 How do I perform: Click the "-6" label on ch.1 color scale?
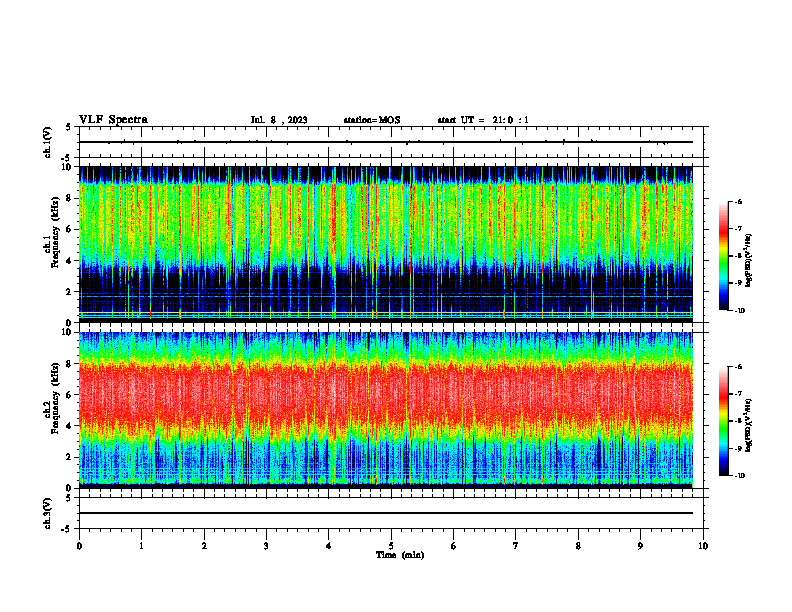click(x=738, y=201)
